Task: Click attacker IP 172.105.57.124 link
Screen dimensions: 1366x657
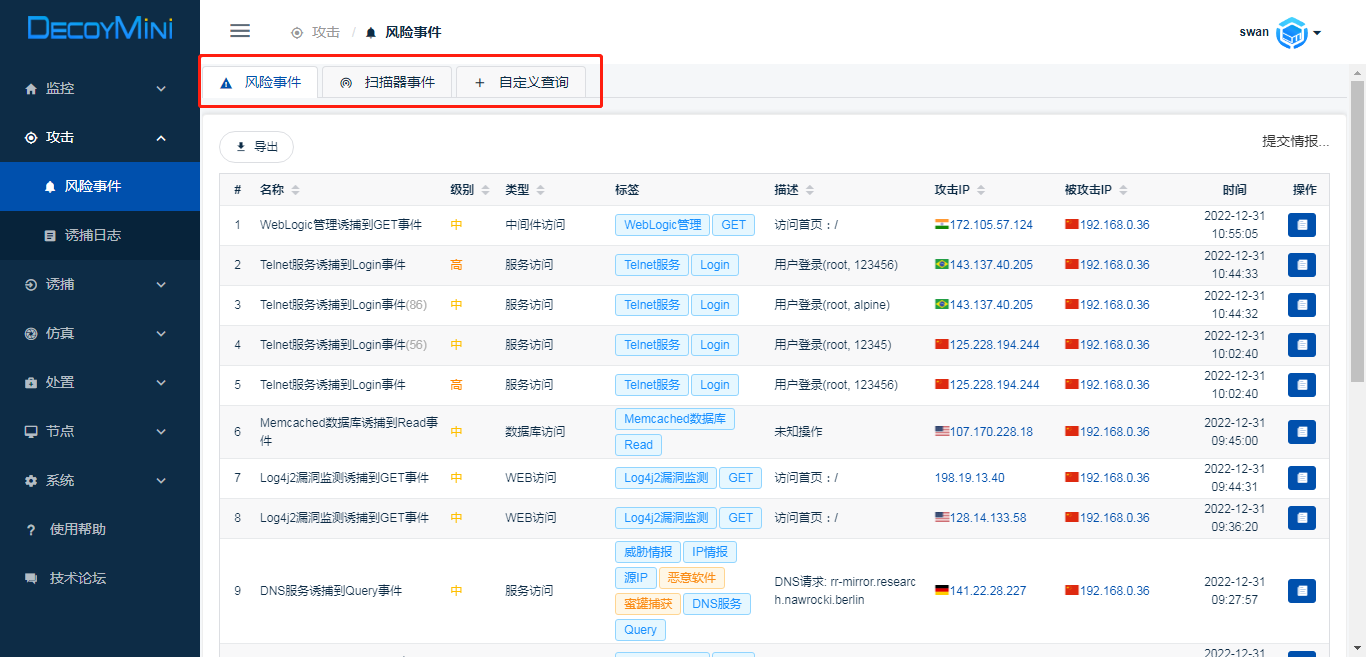Action: click(x=990, y=225)
